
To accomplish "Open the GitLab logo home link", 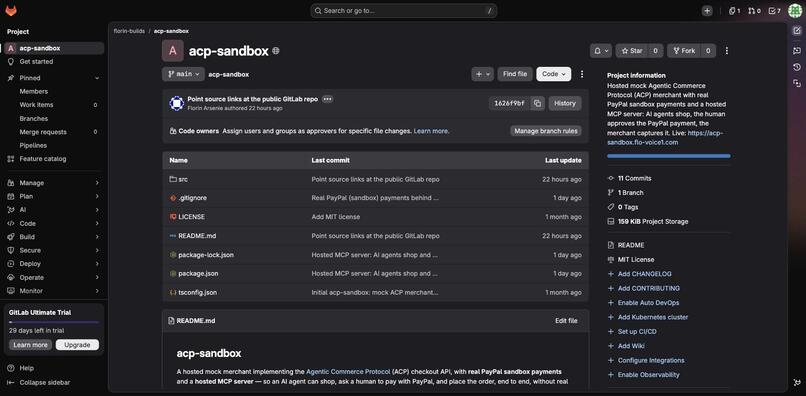I will tap(11, 10).
